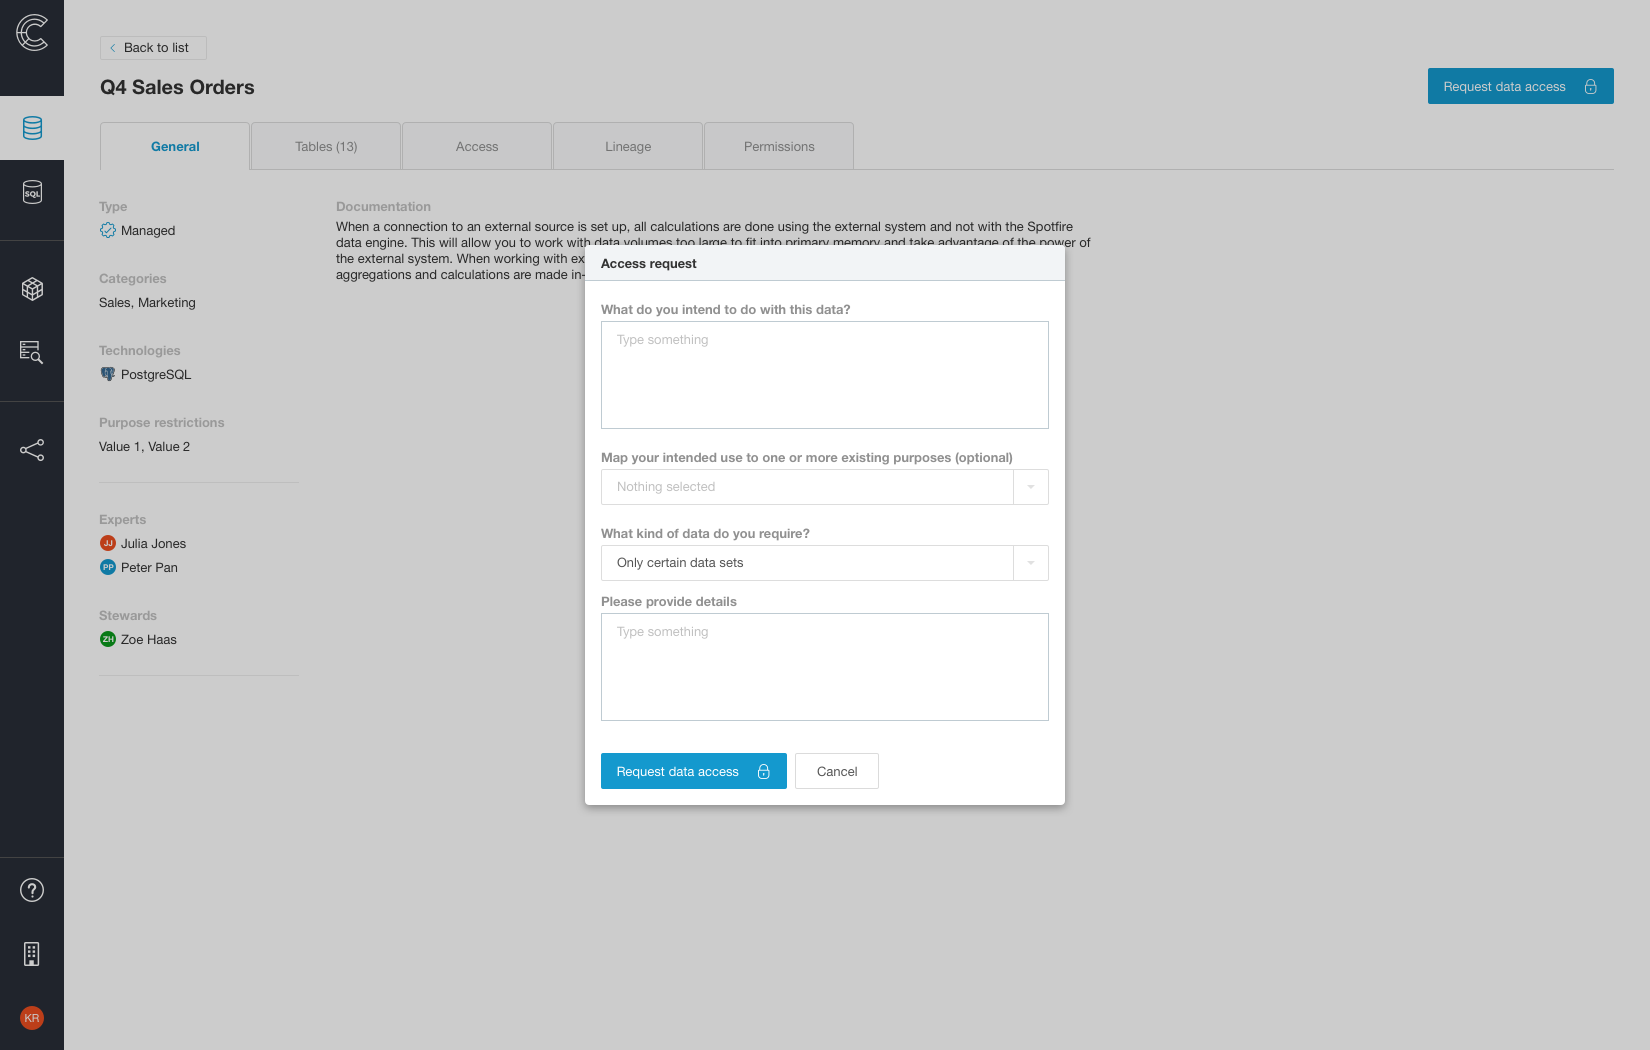Viewport: 1650px width, 1050px height.
Task: Click lock icon in top Request data access
Action: [x=1591, y=87]
